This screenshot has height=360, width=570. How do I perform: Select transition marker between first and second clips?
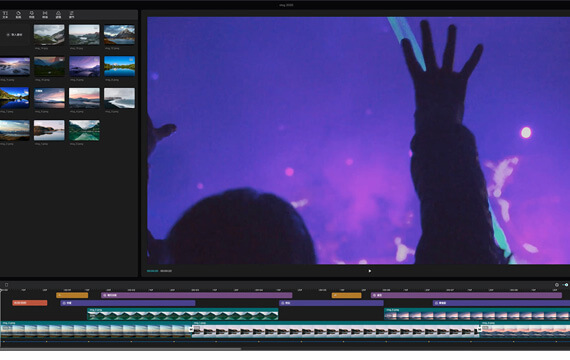191,329
